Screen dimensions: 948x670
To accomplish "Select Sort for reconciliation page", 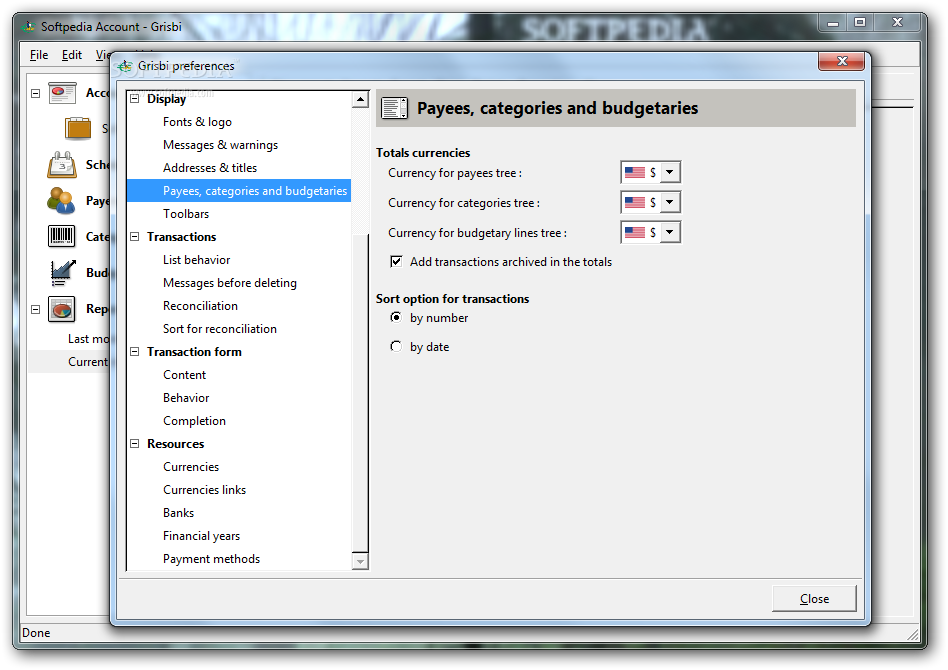I will pos(219,328).
